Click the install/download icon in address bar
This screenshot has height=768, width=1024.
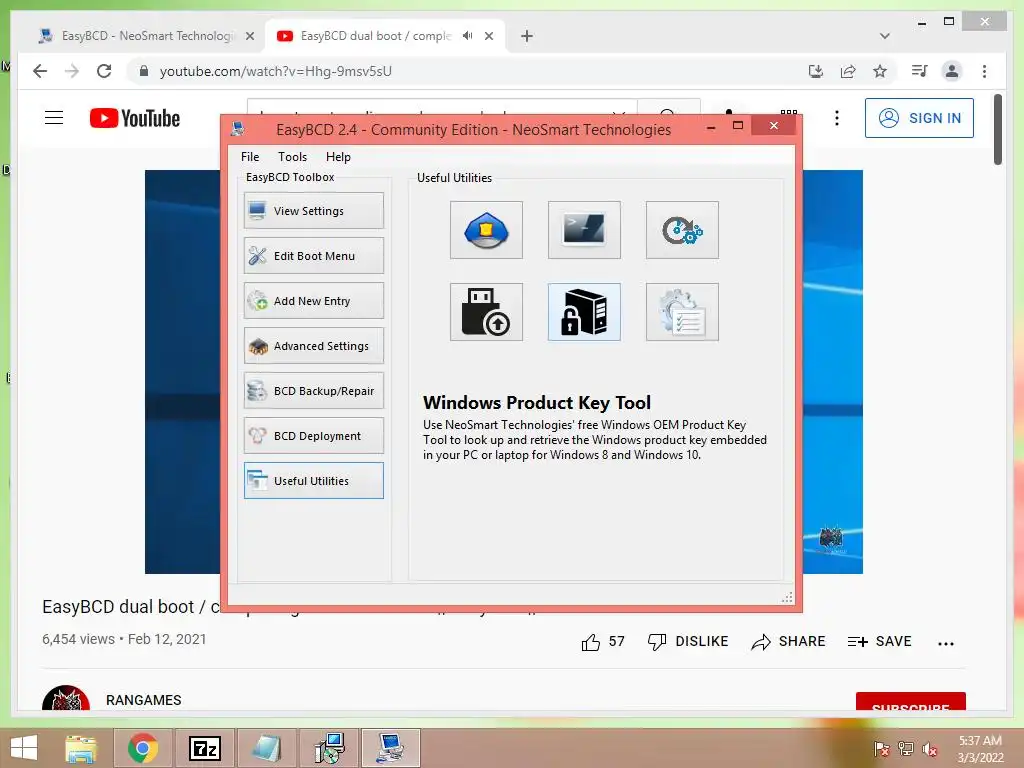point(816,71)
